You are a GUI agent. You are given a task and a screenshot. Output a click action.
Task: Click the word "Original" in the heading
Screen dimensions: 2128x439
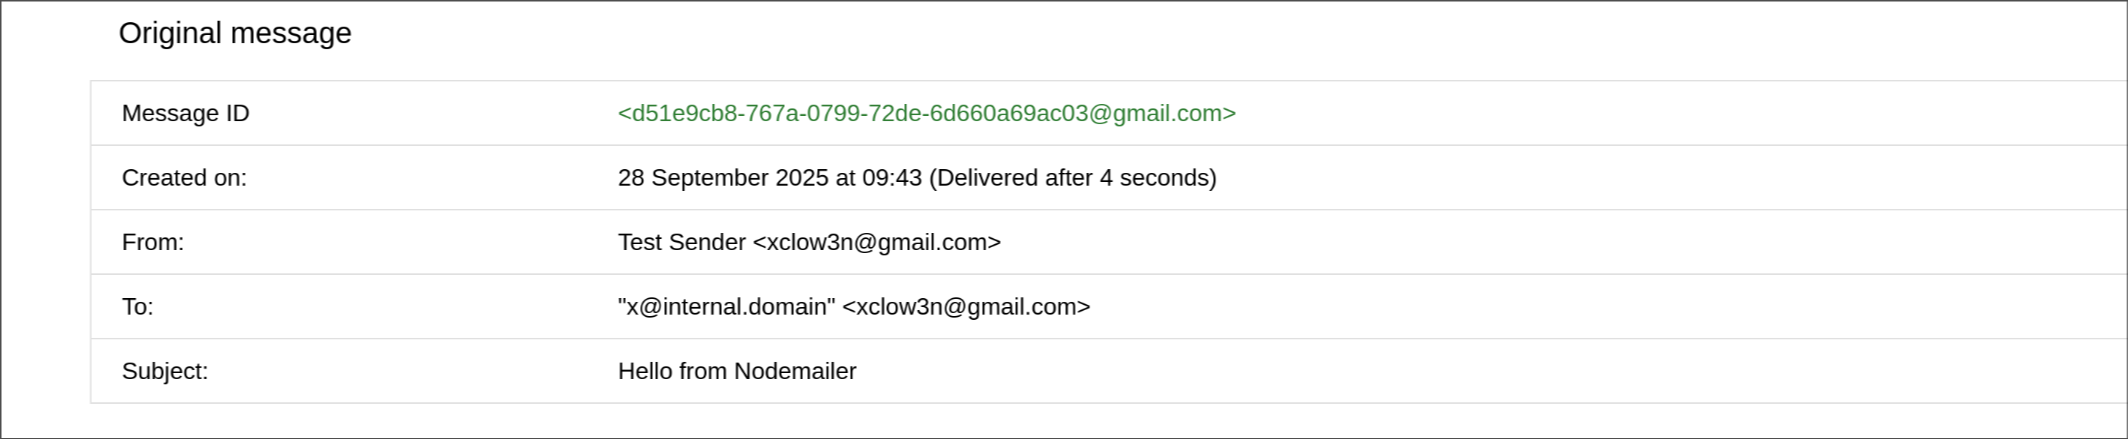(x=170, y=33)
